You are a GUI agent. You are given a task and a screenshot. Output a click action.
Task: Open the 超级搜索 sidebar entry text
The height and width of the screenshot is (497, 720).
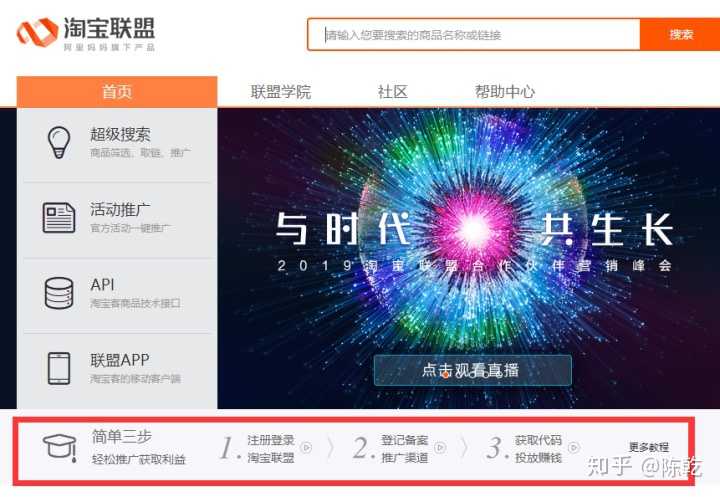[x=120, y=135]
